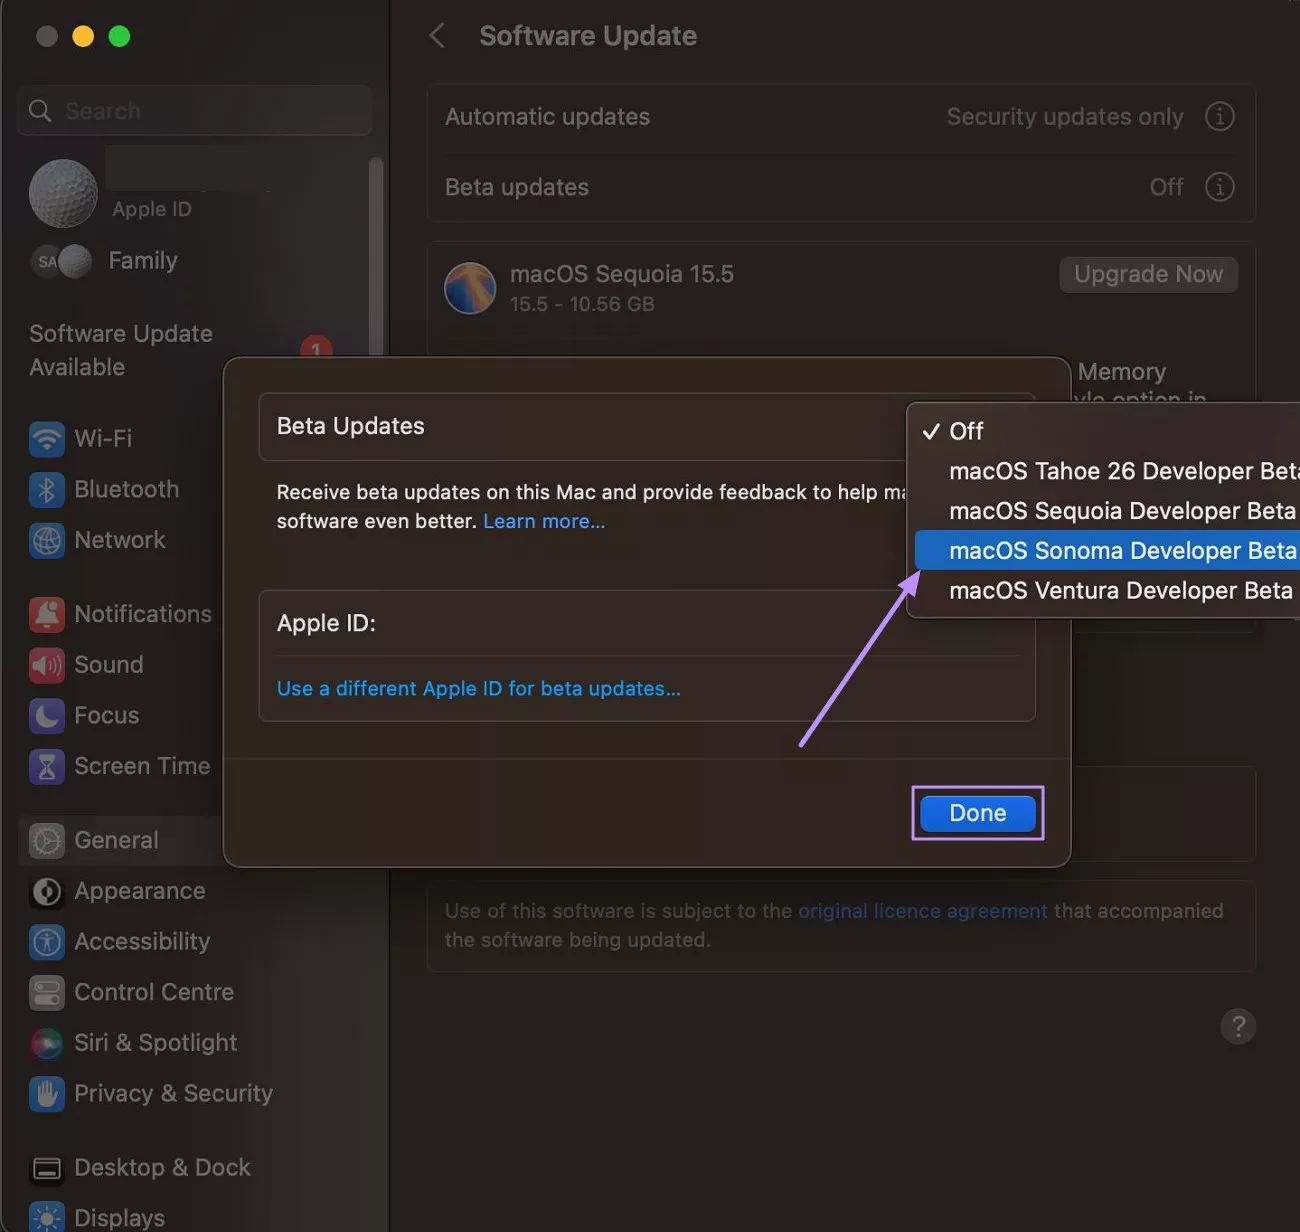The width and height of the screenshot is (1300, 1232).
Task: Open the Family avatars icon
Action: point(61,261)
